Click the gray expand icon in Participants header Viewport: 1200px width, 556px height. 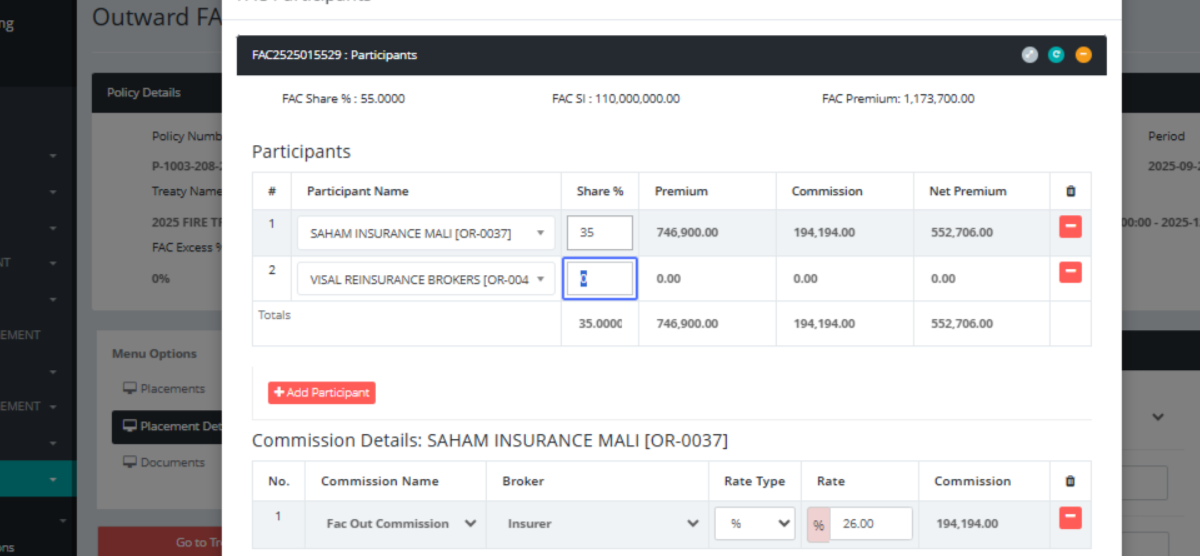pos(1030,55)
